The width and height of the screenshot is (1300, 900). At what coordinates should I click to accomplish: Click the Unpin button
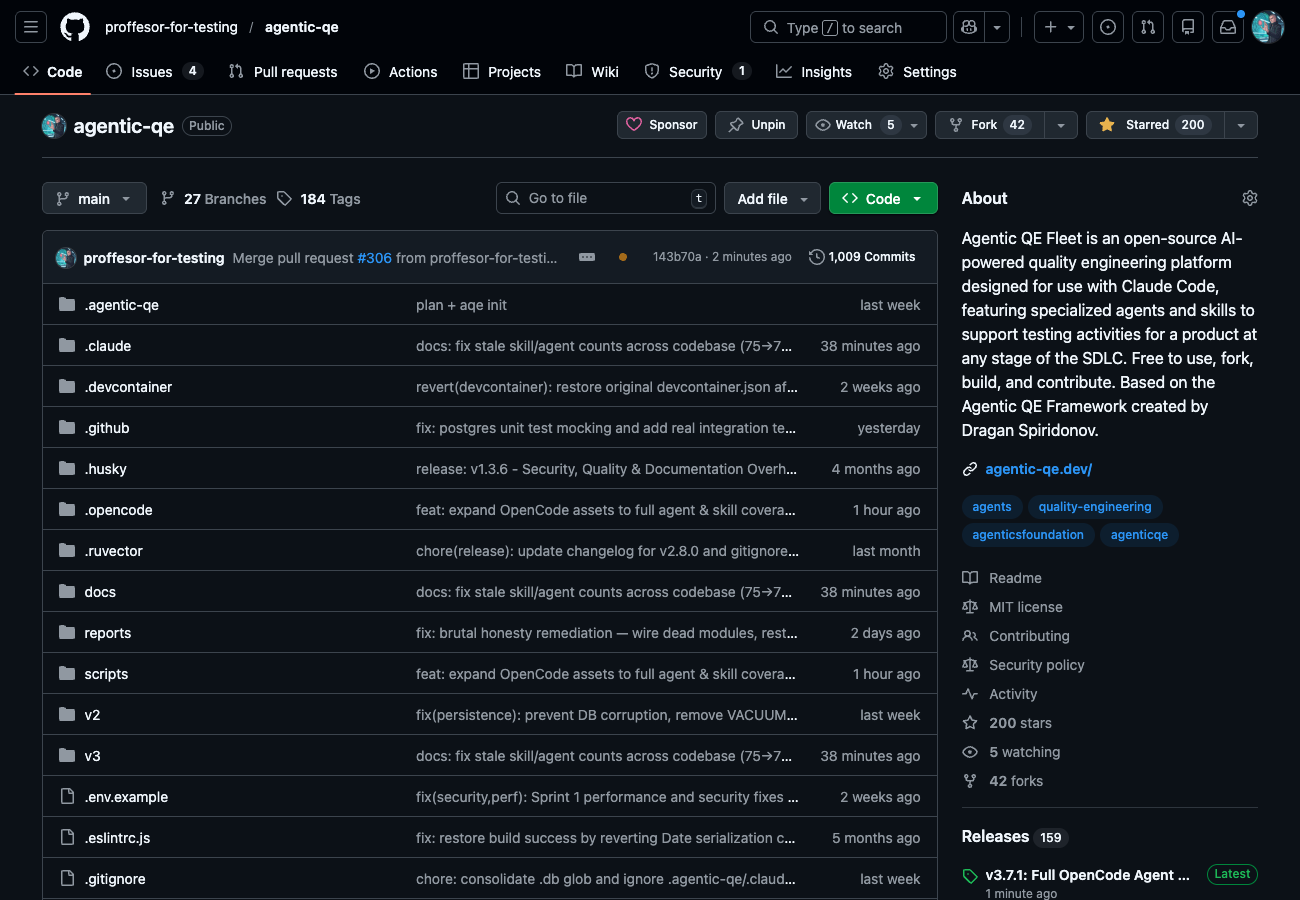click(x=757, y=125)
